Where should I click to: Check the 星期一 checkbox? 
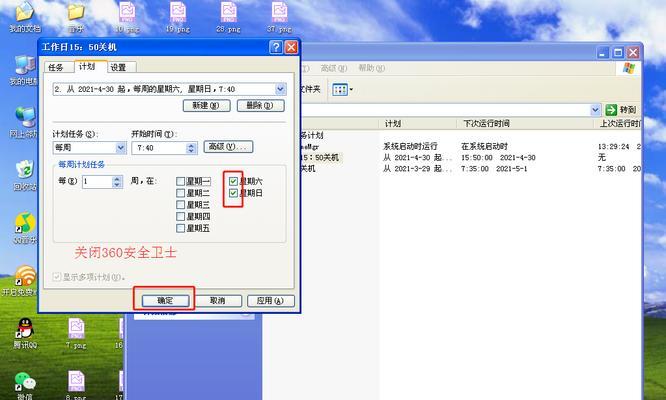point(180,181)
